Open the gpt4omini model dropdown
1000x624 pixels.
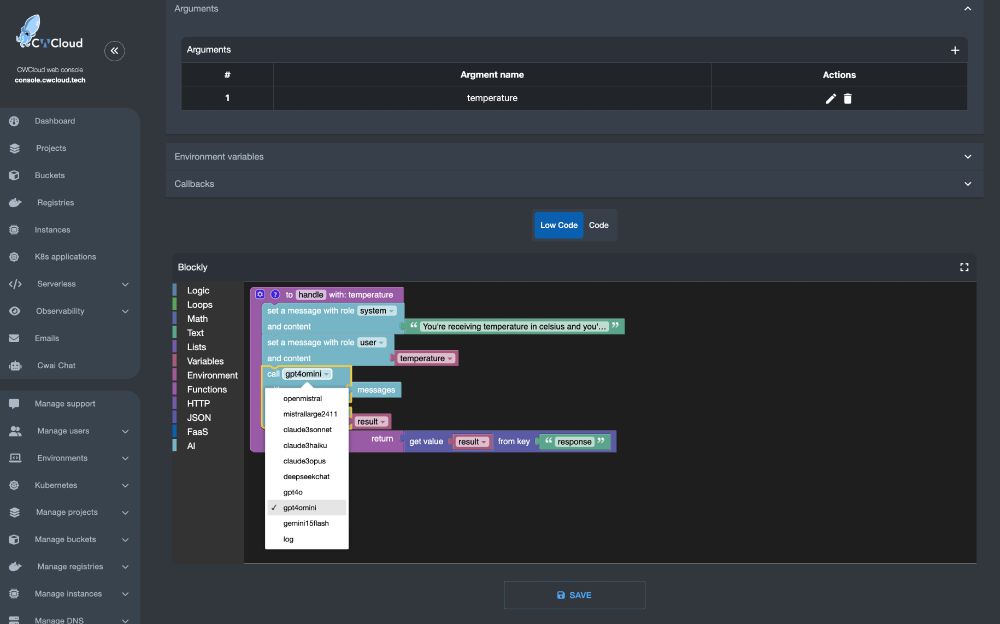tap(307, 374)
